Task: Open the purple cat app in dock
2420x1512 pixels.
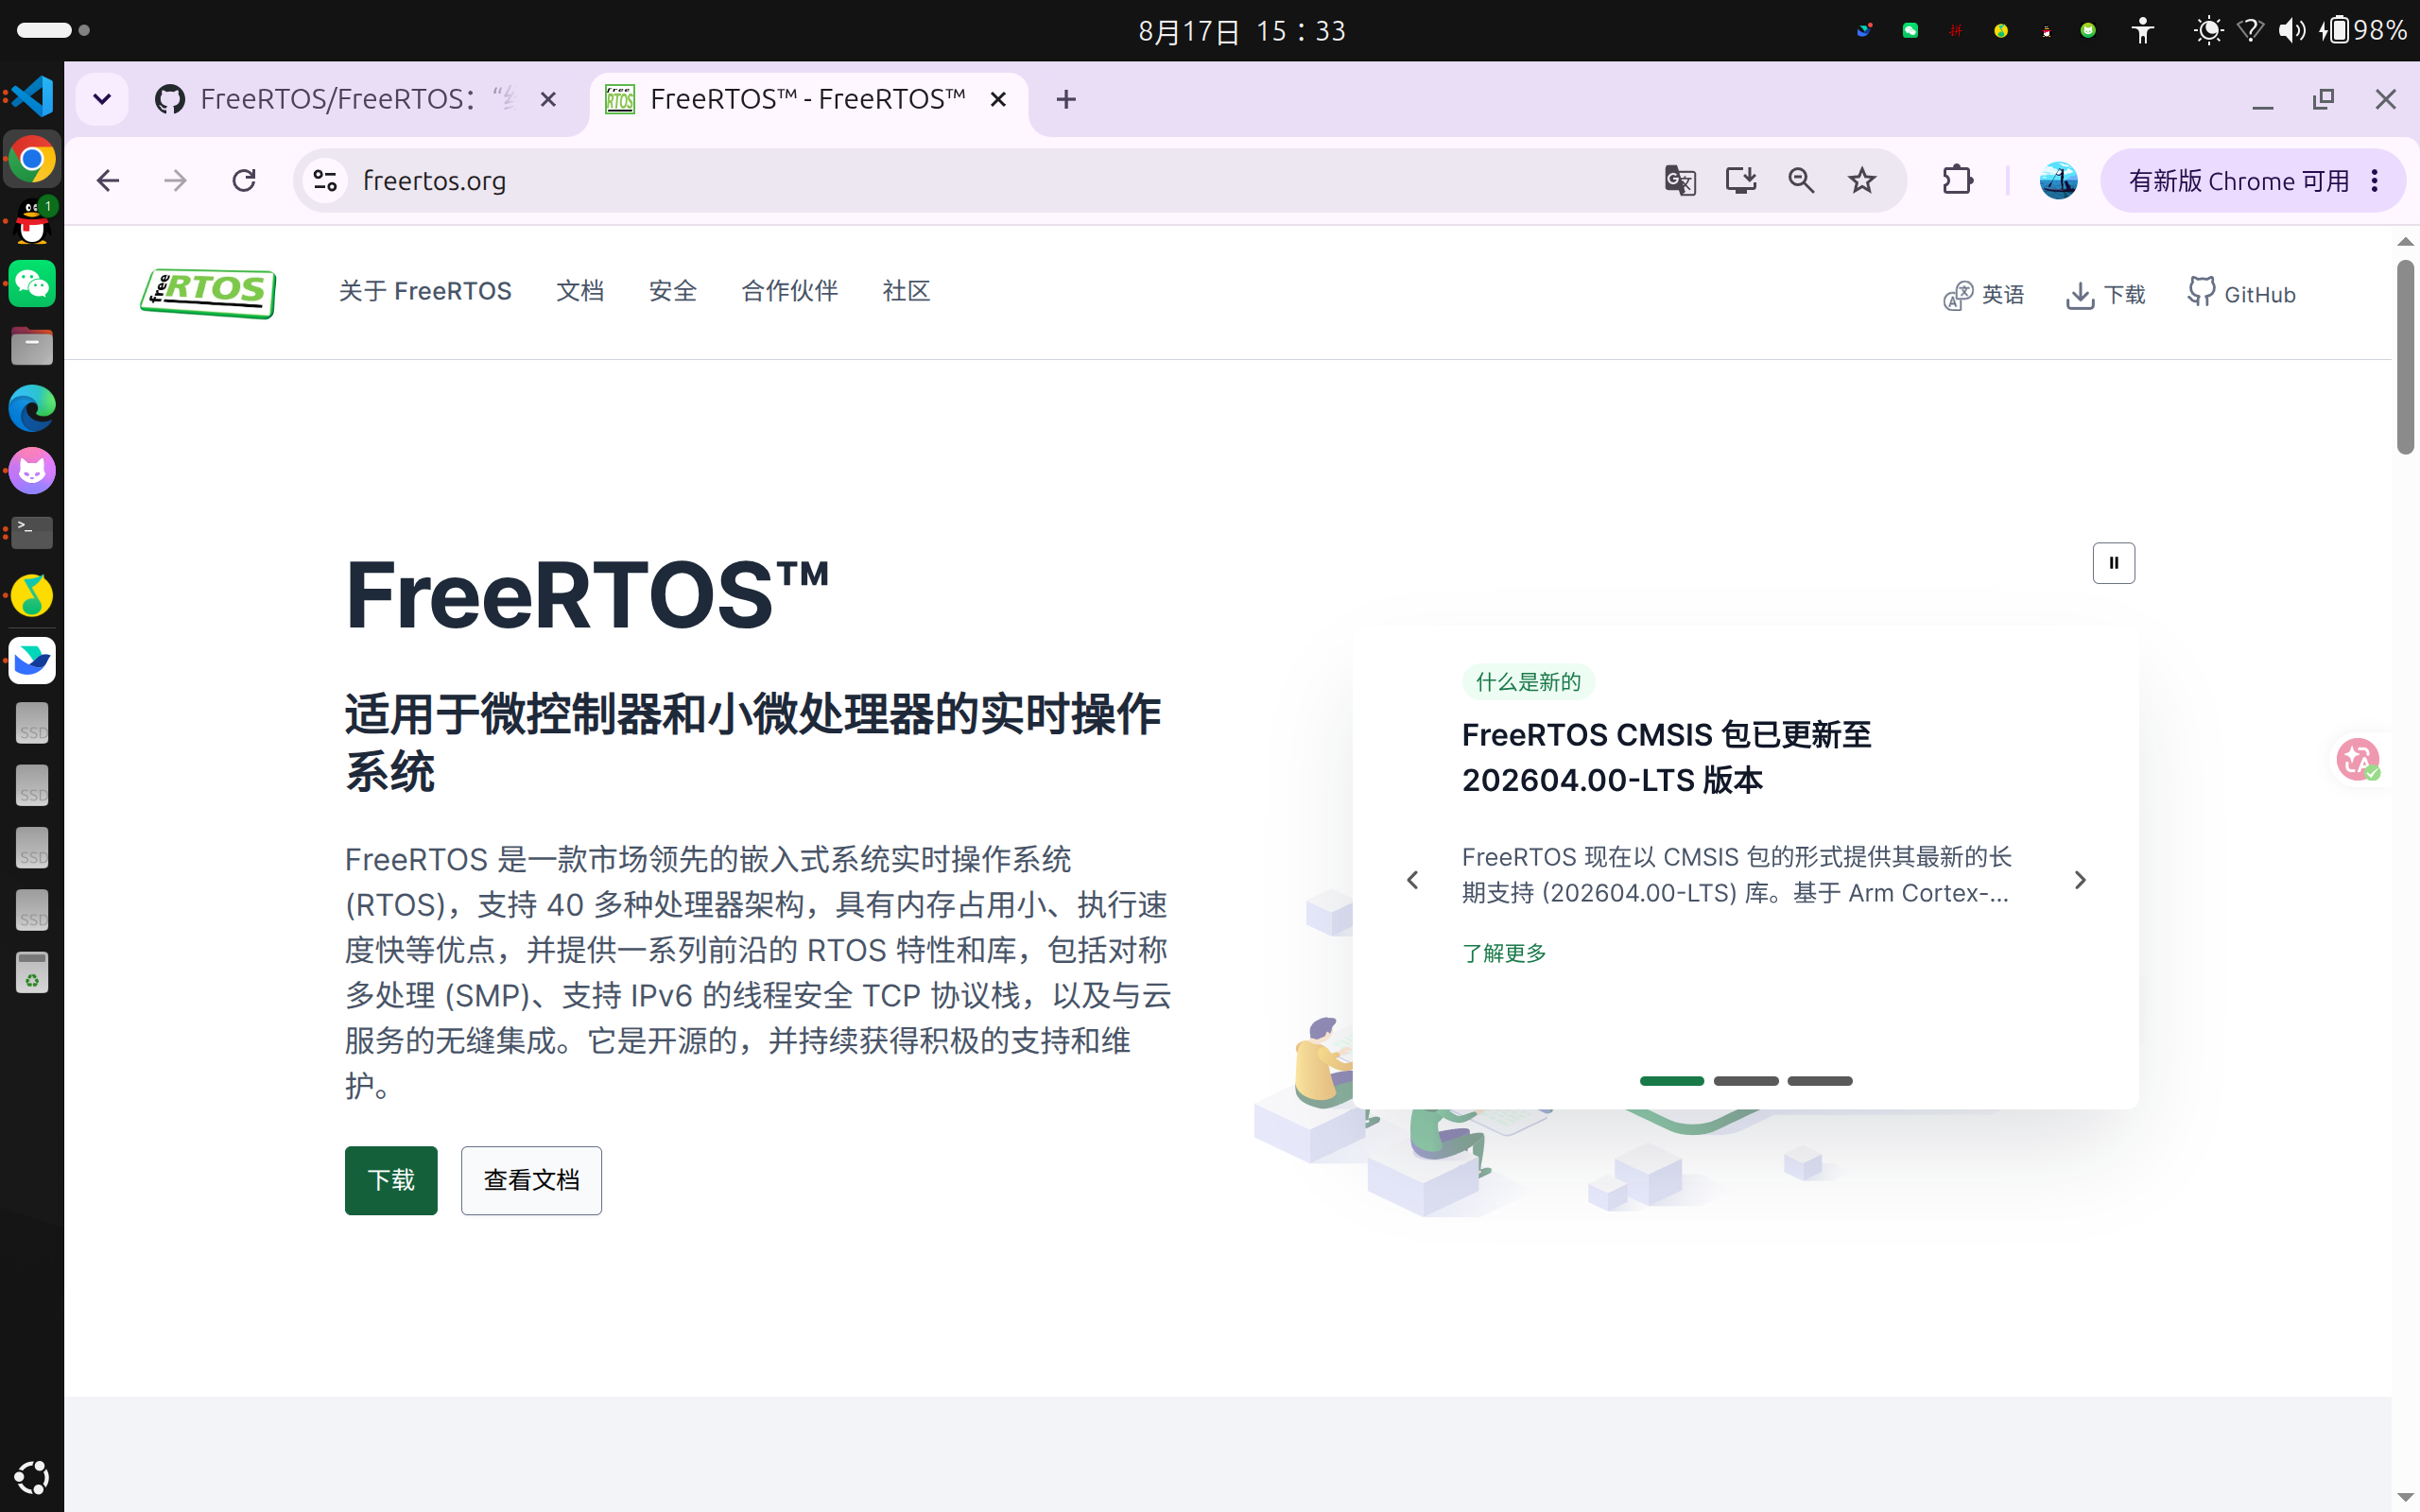Action: click(32, 471)
